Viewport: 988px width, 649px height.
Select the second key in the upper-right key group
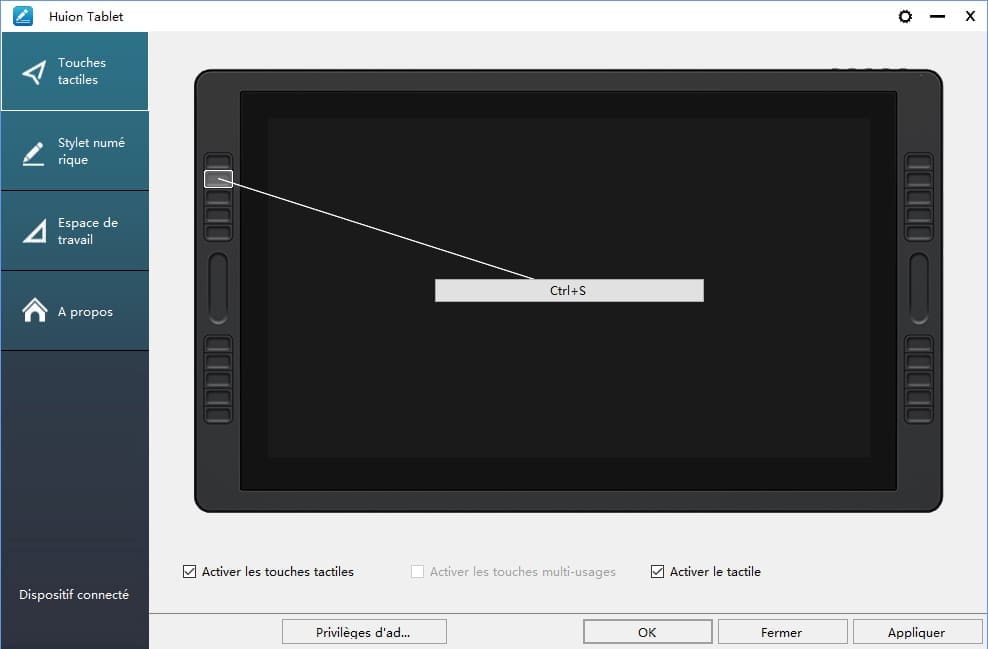pyautogui.click(x=919, y=179)
